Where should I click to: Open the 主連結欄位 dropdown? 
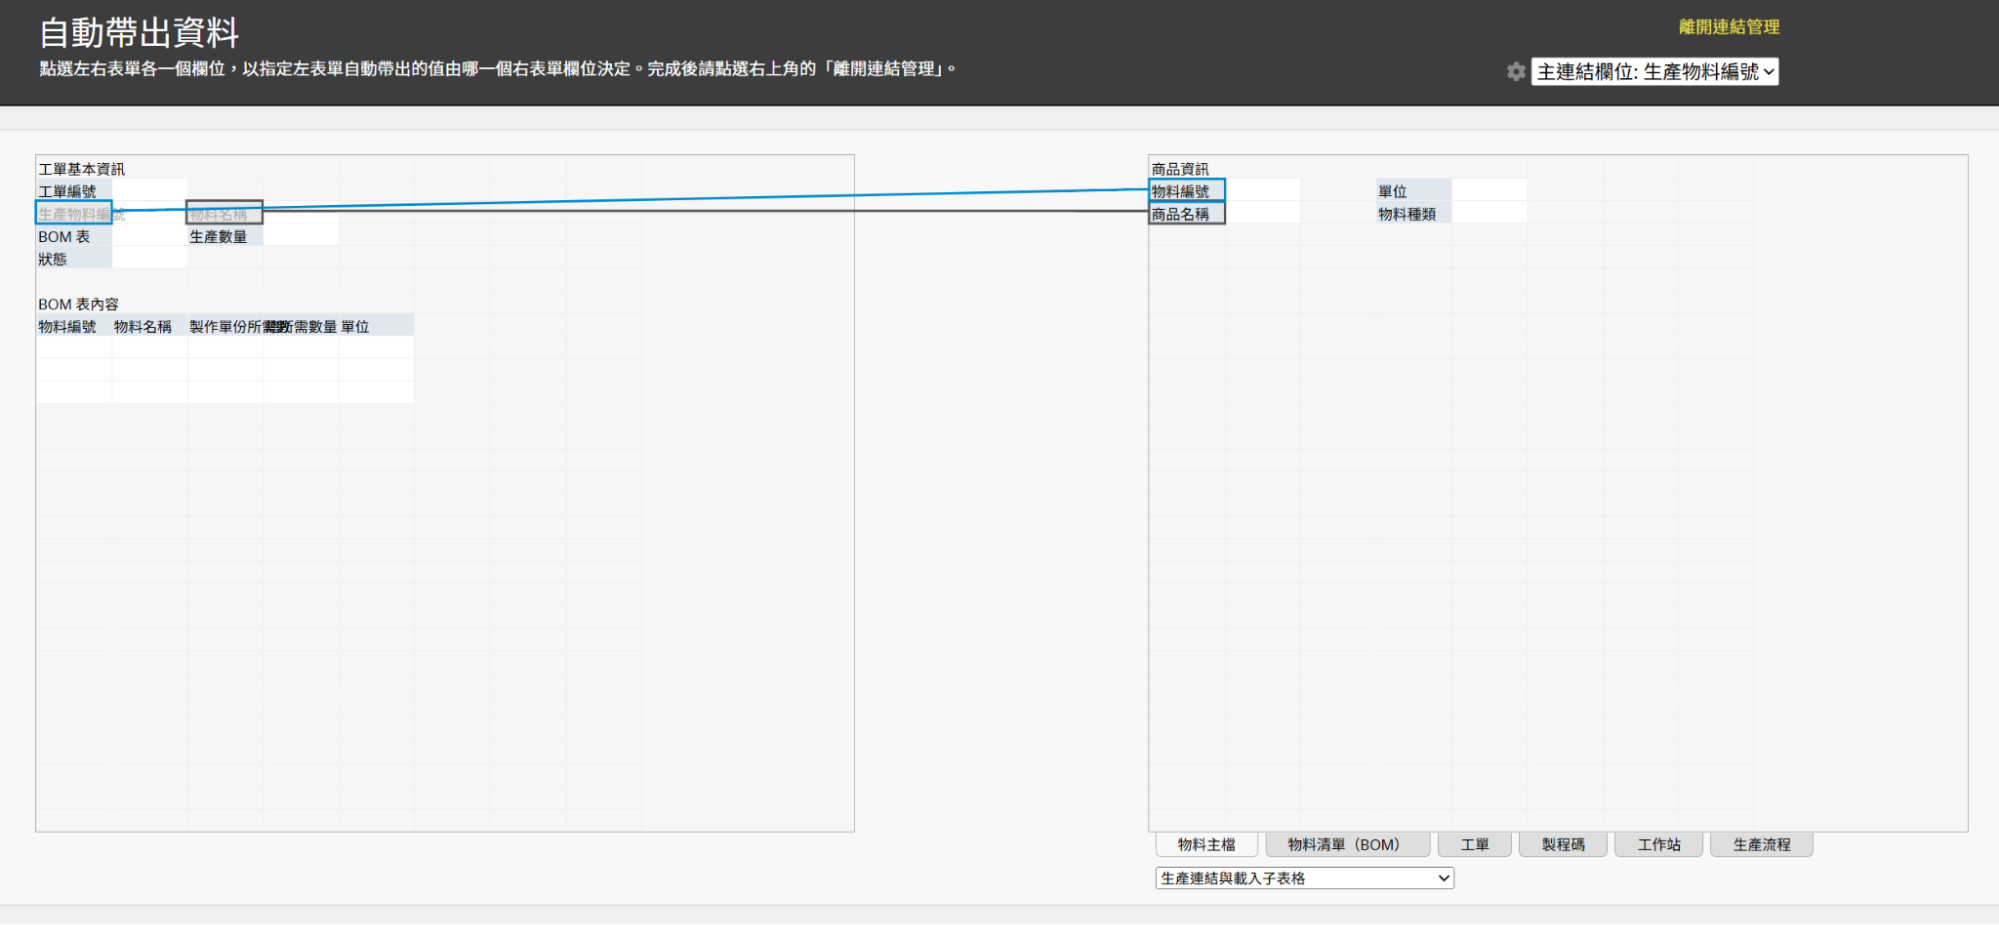tap(1655, 72)
